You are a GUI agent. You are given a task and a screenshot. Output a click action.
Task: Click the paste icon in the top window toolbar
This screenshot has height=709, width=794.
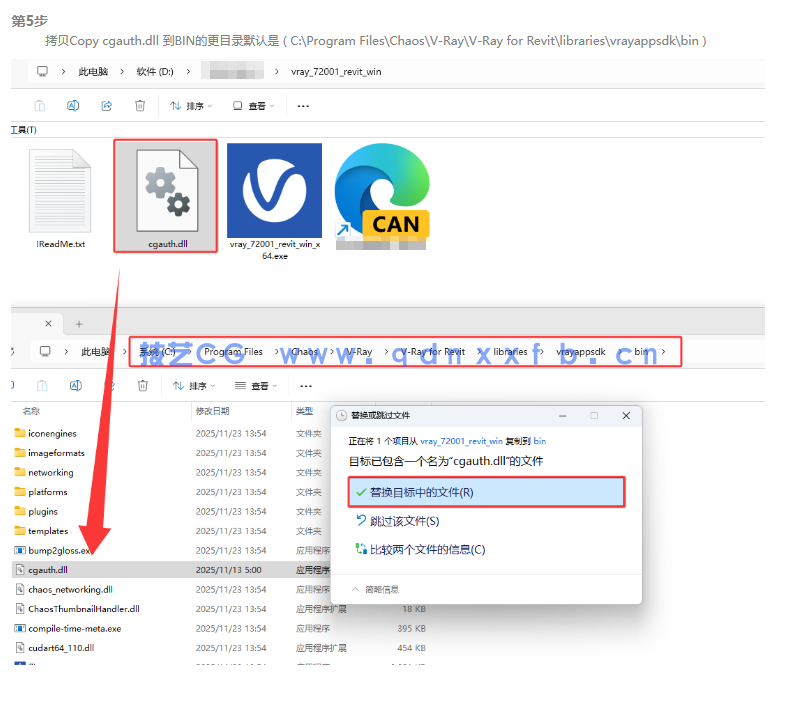[x=39, y=106]
